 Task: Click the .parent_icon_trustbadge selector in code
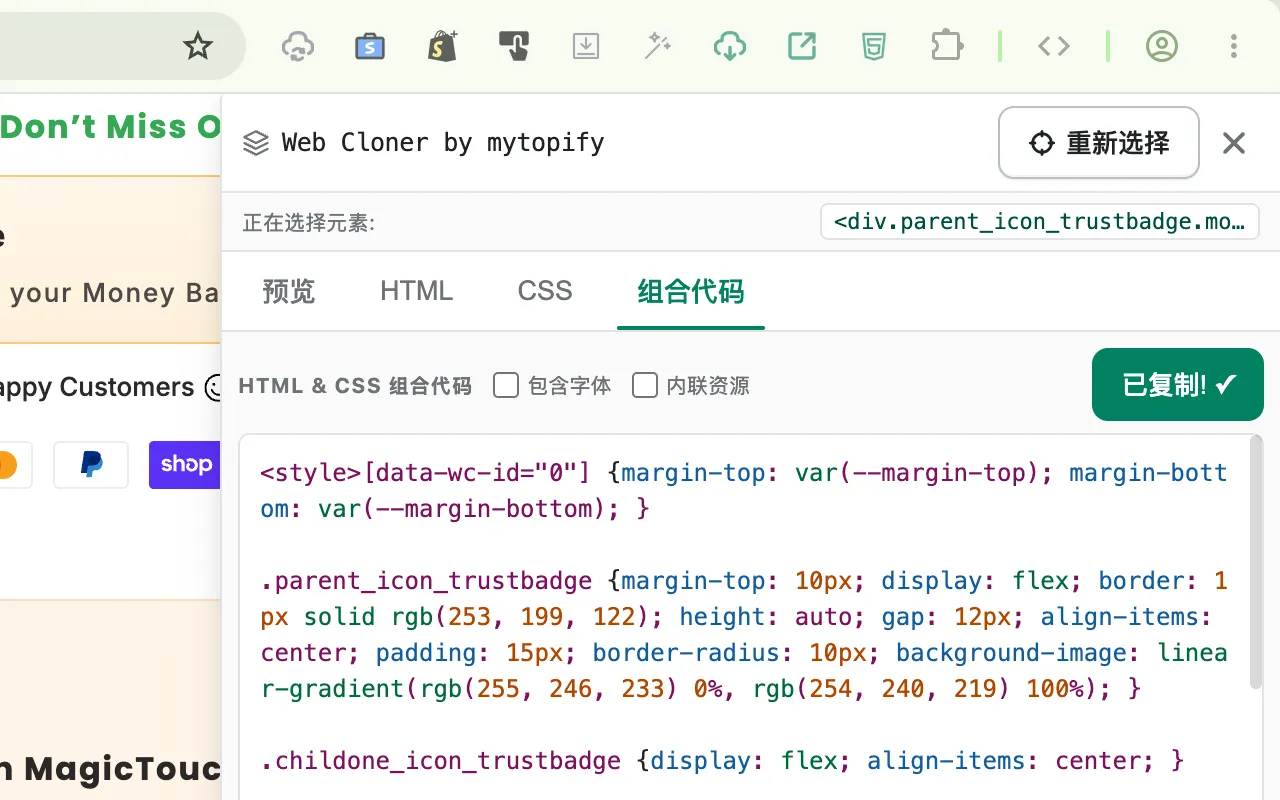click(427, 581)
